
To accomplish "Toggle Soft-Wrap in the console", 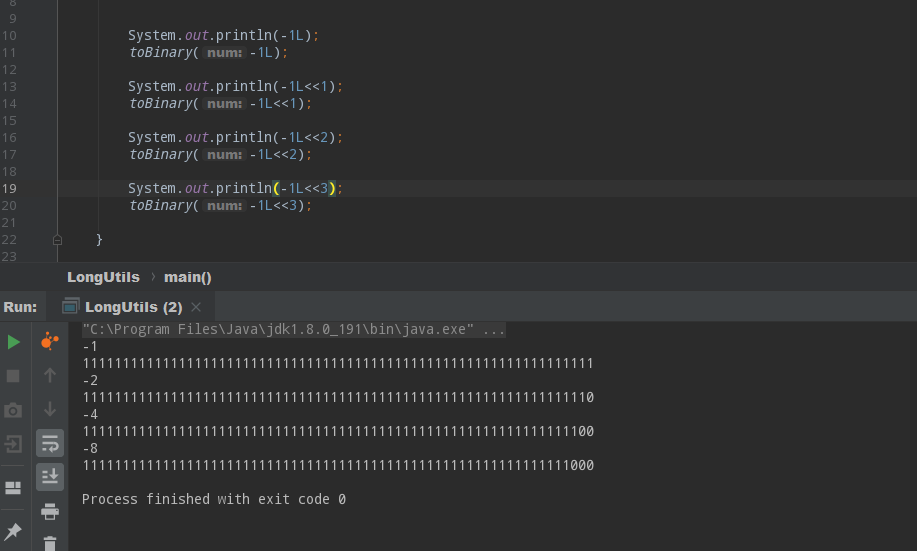I will 49,443.
